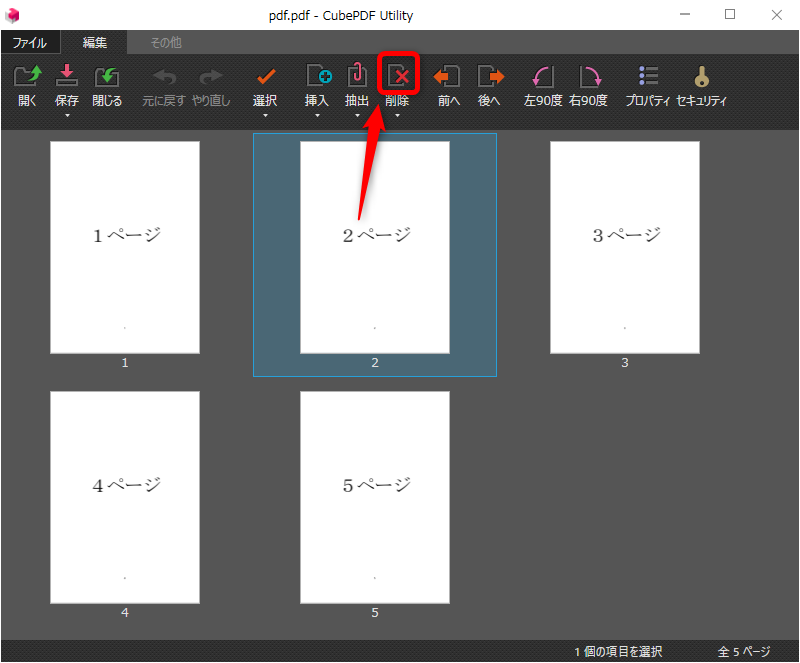Move page with 前へ icon
The width and height of the screenshot is (800, 663).
446,77
